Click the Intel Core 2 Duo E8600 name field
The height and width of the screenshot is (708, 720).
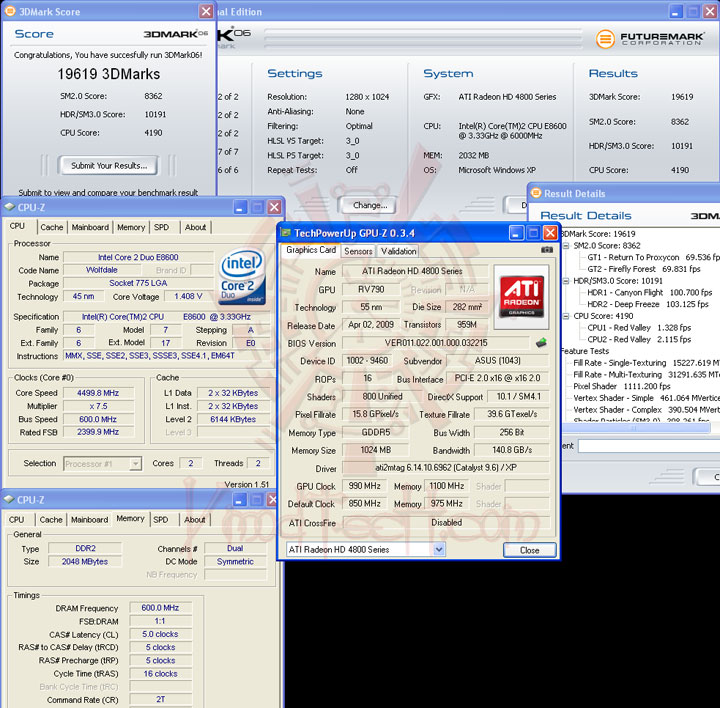click(138, 257)
